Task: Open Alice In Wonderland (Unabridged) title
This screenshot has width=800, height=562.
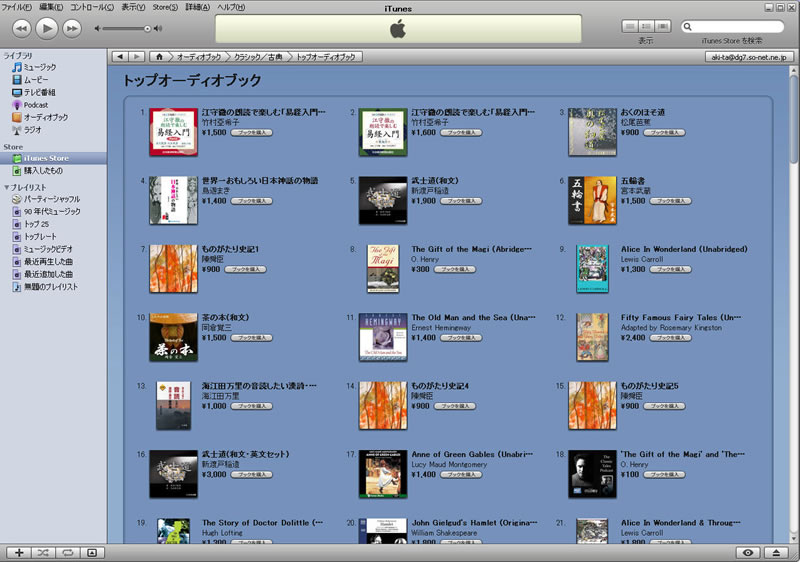Action: 684,249
